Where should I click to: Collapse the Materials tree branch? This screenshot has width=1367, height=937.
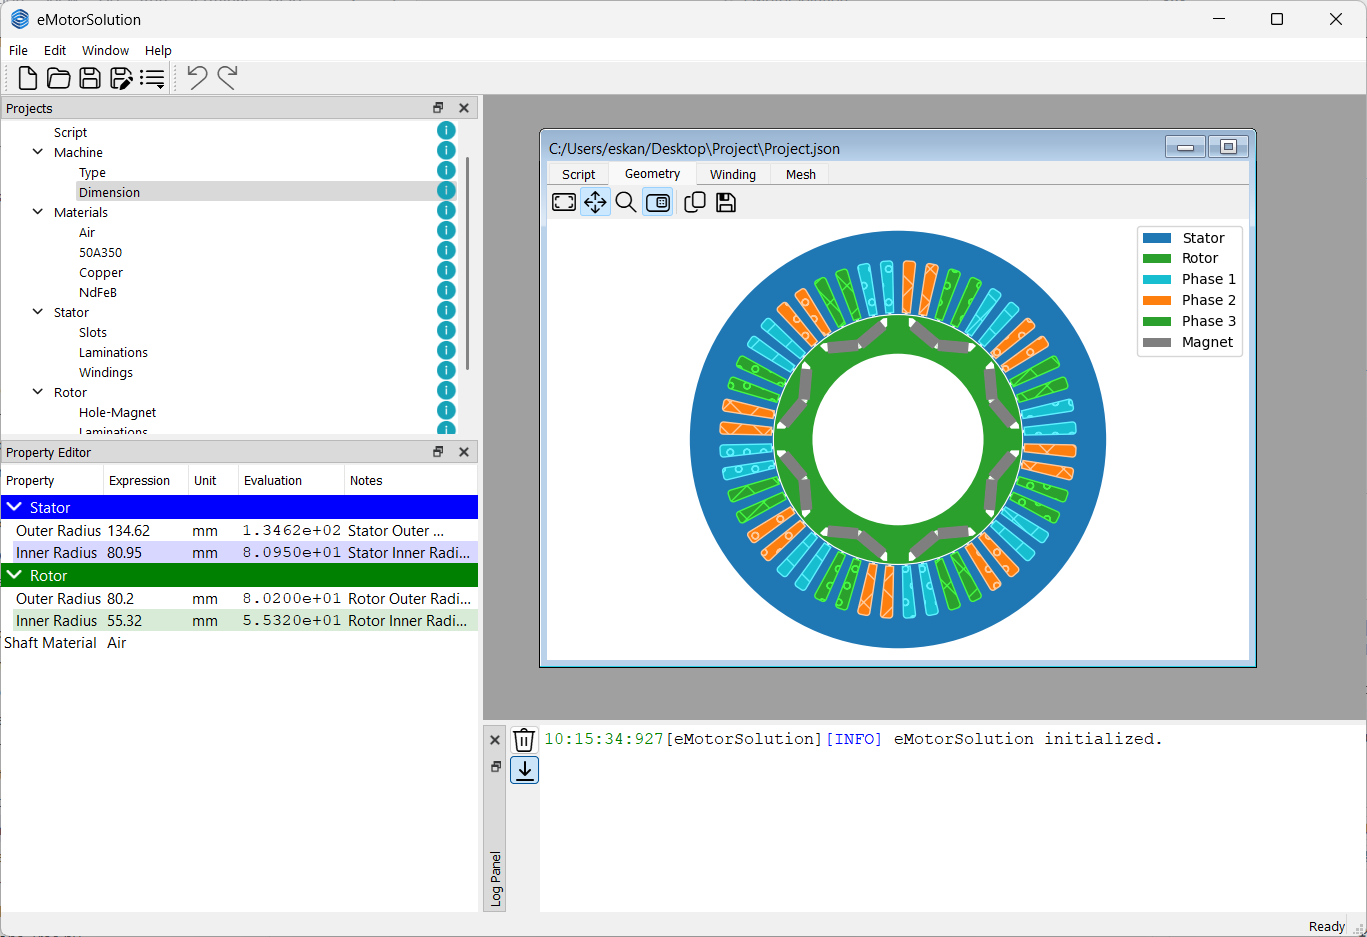(x=37, y=212)
